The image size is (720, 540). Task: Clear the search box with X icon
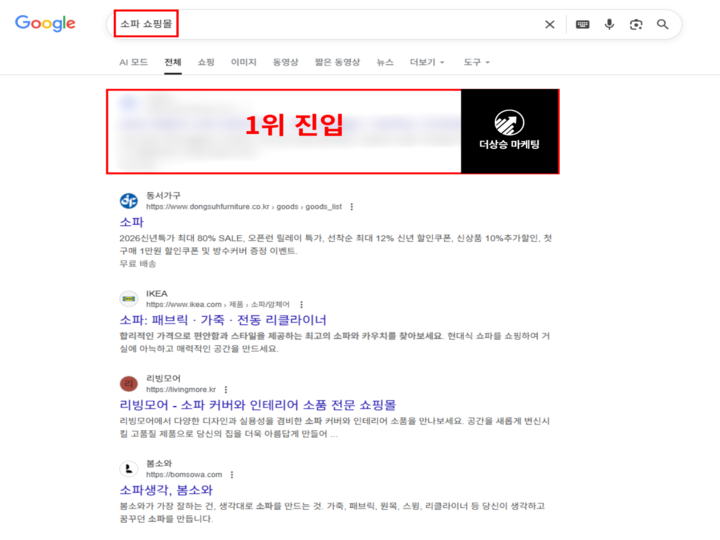(549, 25)
